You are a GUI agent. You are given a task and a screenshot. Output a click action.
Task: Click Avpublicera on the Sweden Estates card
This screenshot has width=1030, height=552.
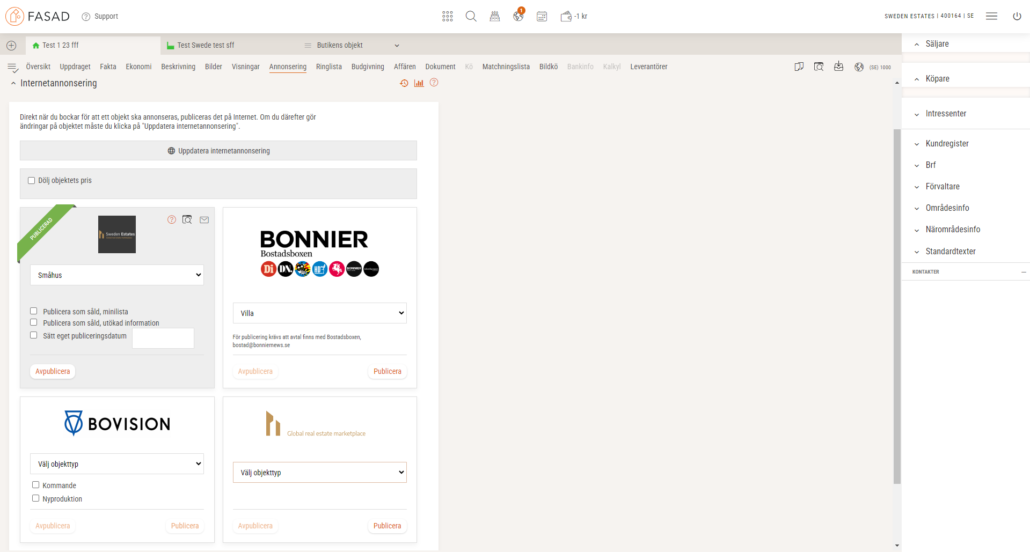click(53, 371)
